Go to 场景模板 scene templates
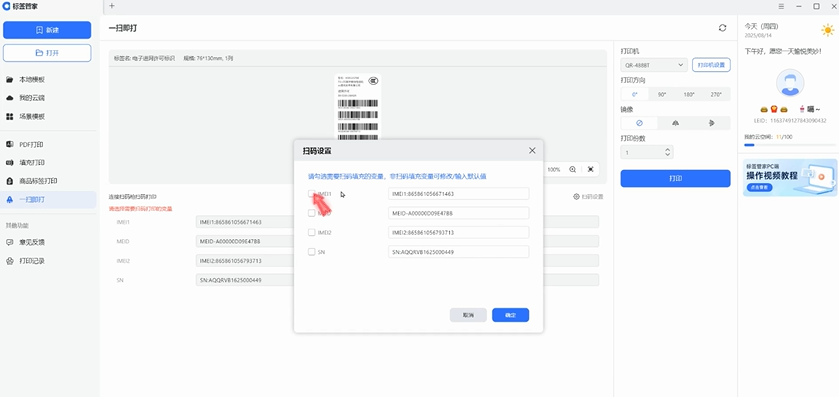The width and height of the screenshot is (839, 397). pos(32,116)
